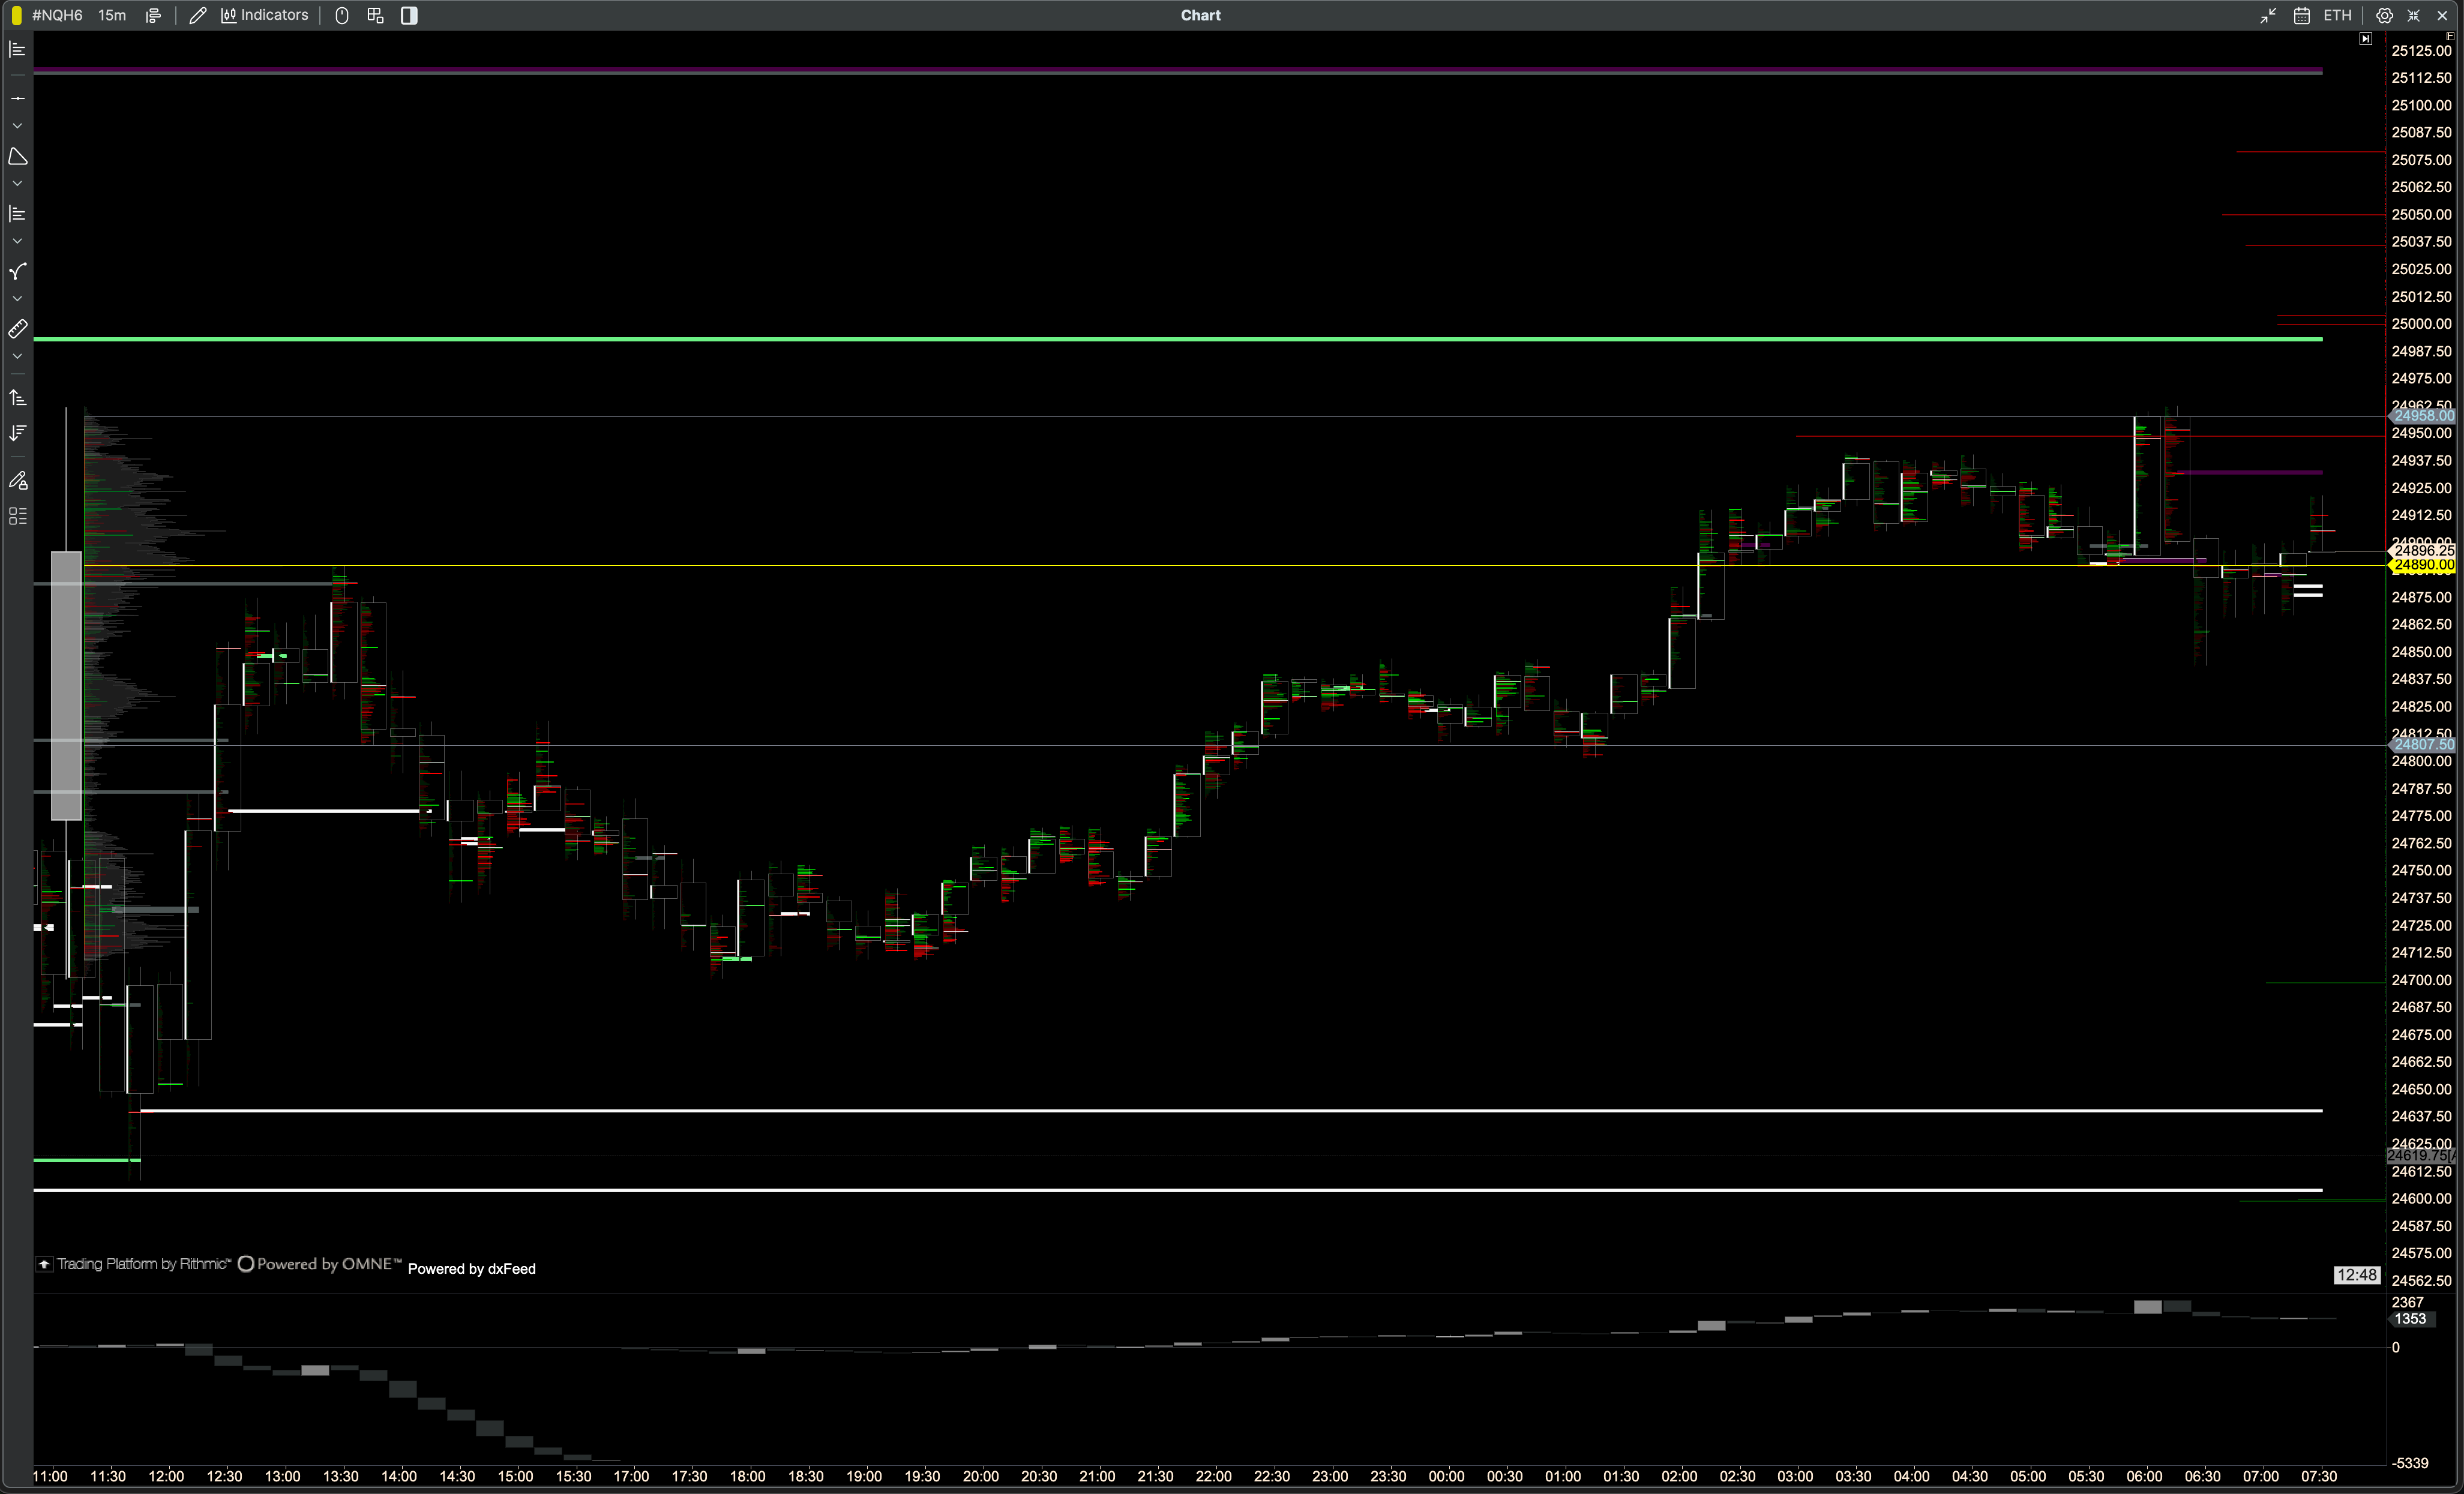Expand the line tool options chevron
The height and width of the screenshot is (1494, 2464).
[x=17, y=126]
